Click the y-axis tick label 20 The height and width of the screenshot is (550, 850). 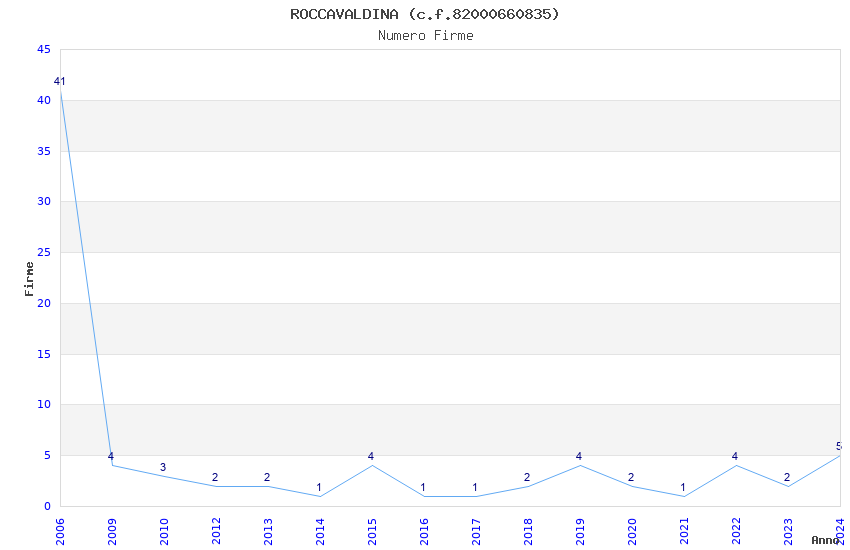(44, 303)
